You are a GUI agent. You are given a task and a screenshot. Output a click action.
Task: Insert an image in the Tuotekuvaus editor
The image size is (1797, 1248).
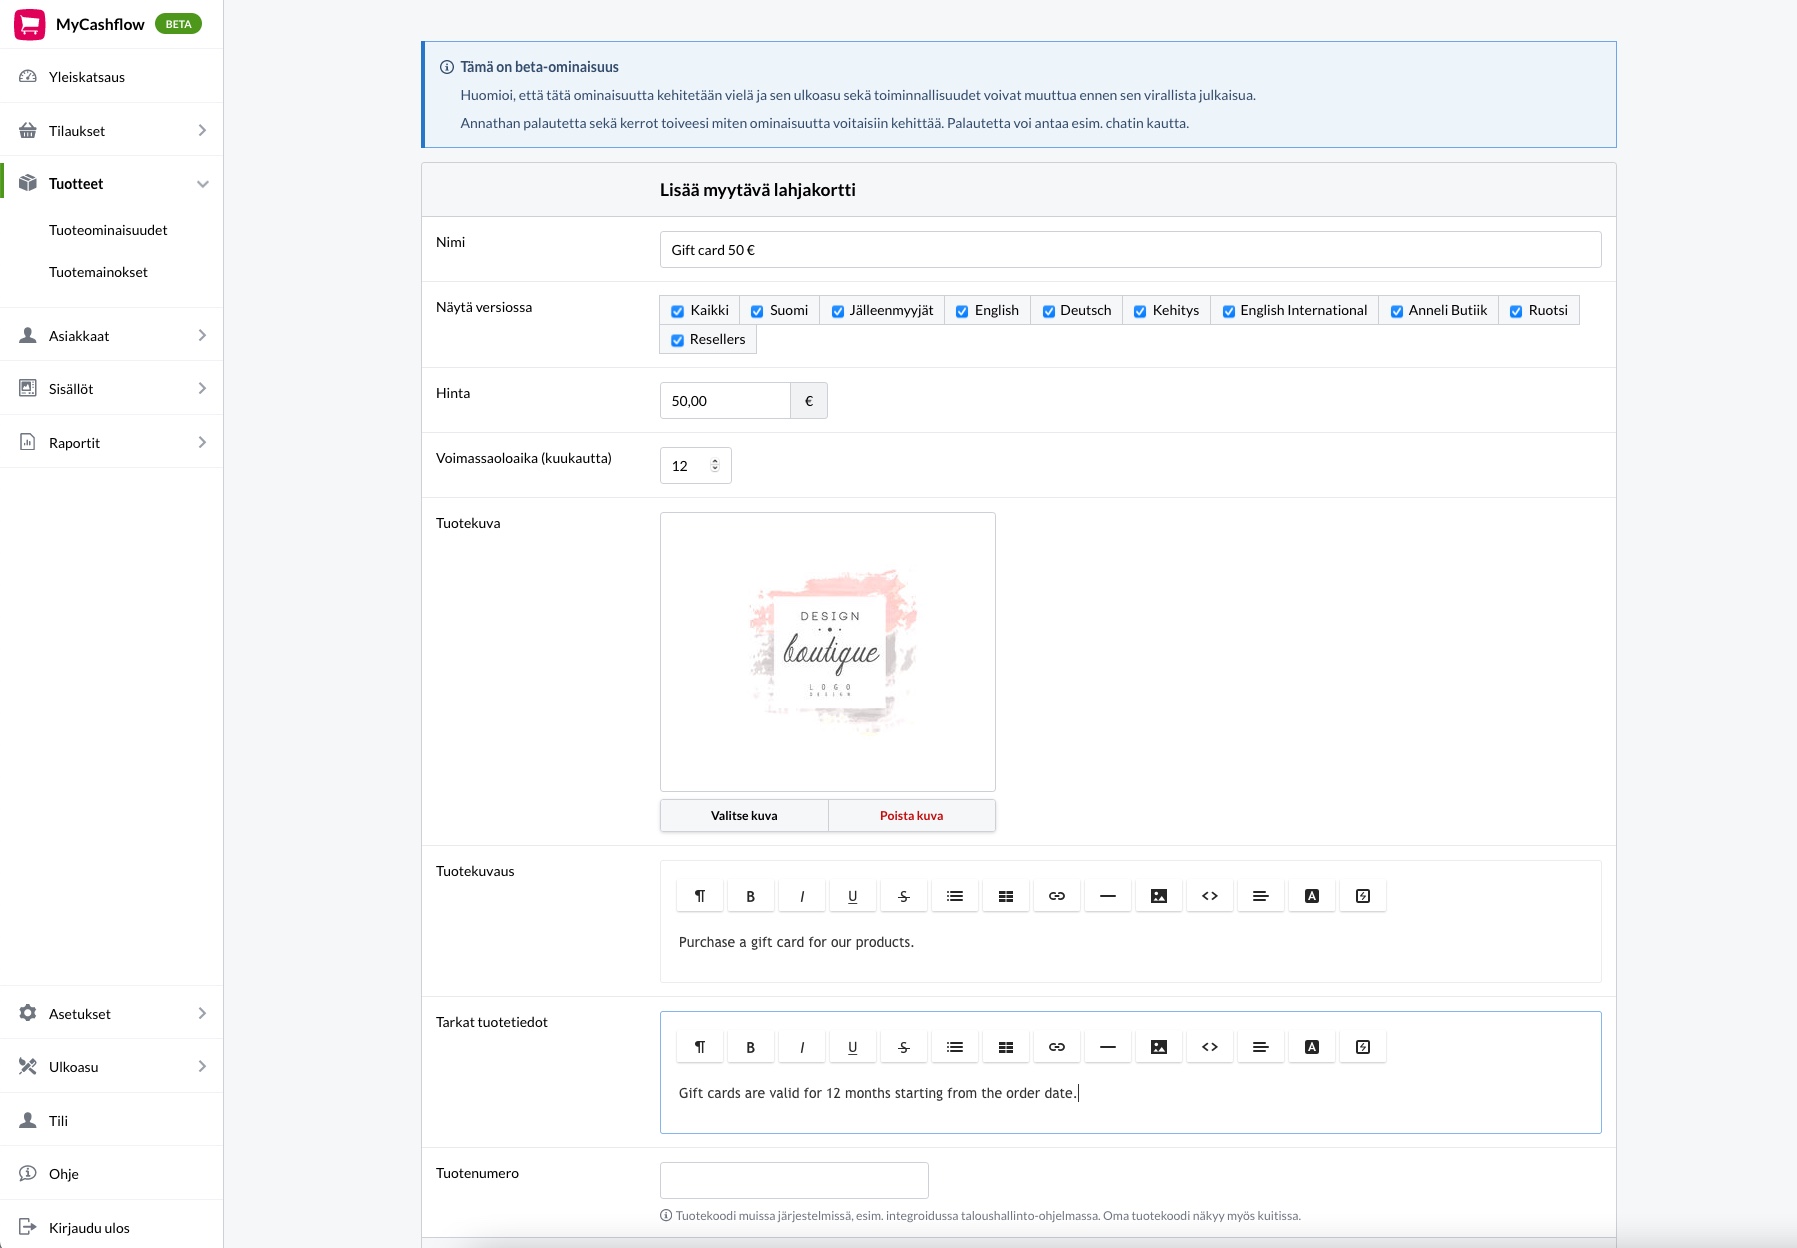coord(1159,896)
